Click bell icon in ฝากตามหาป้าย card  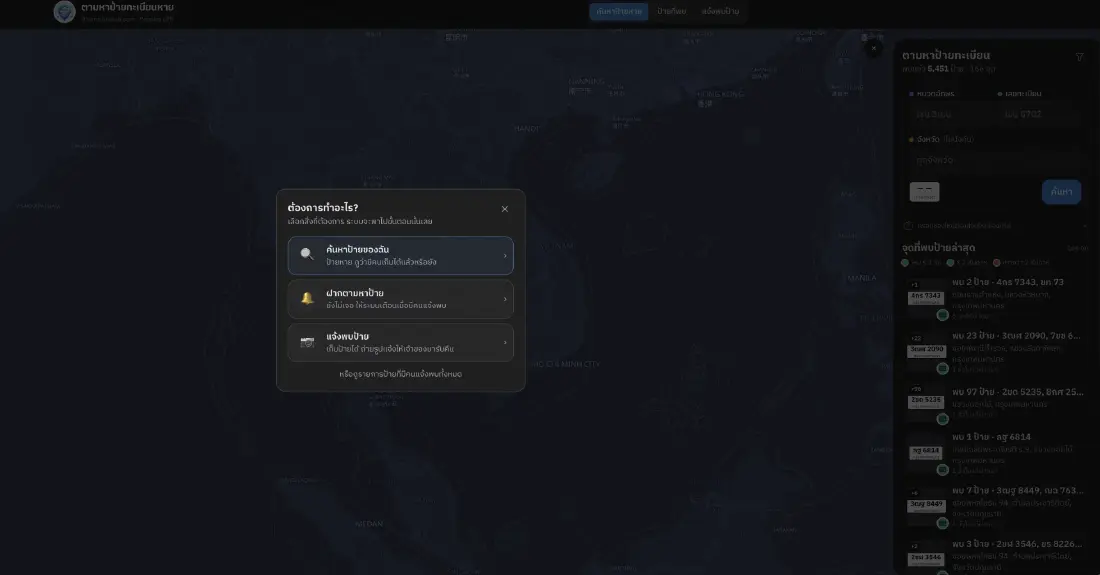(x=307, y=298)
